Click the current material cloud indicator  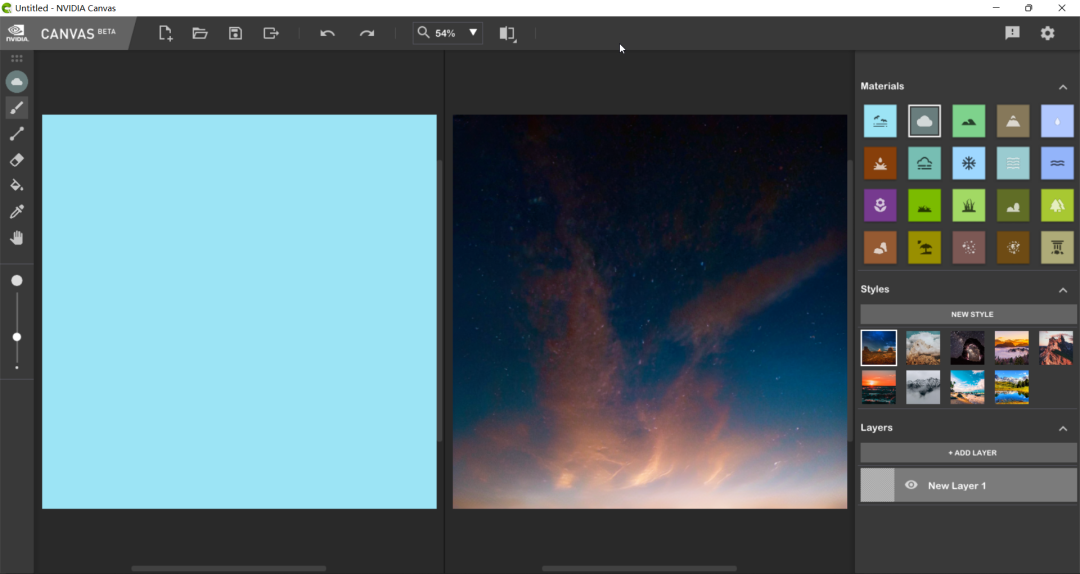pyautogui.click(x=17, y=82)
